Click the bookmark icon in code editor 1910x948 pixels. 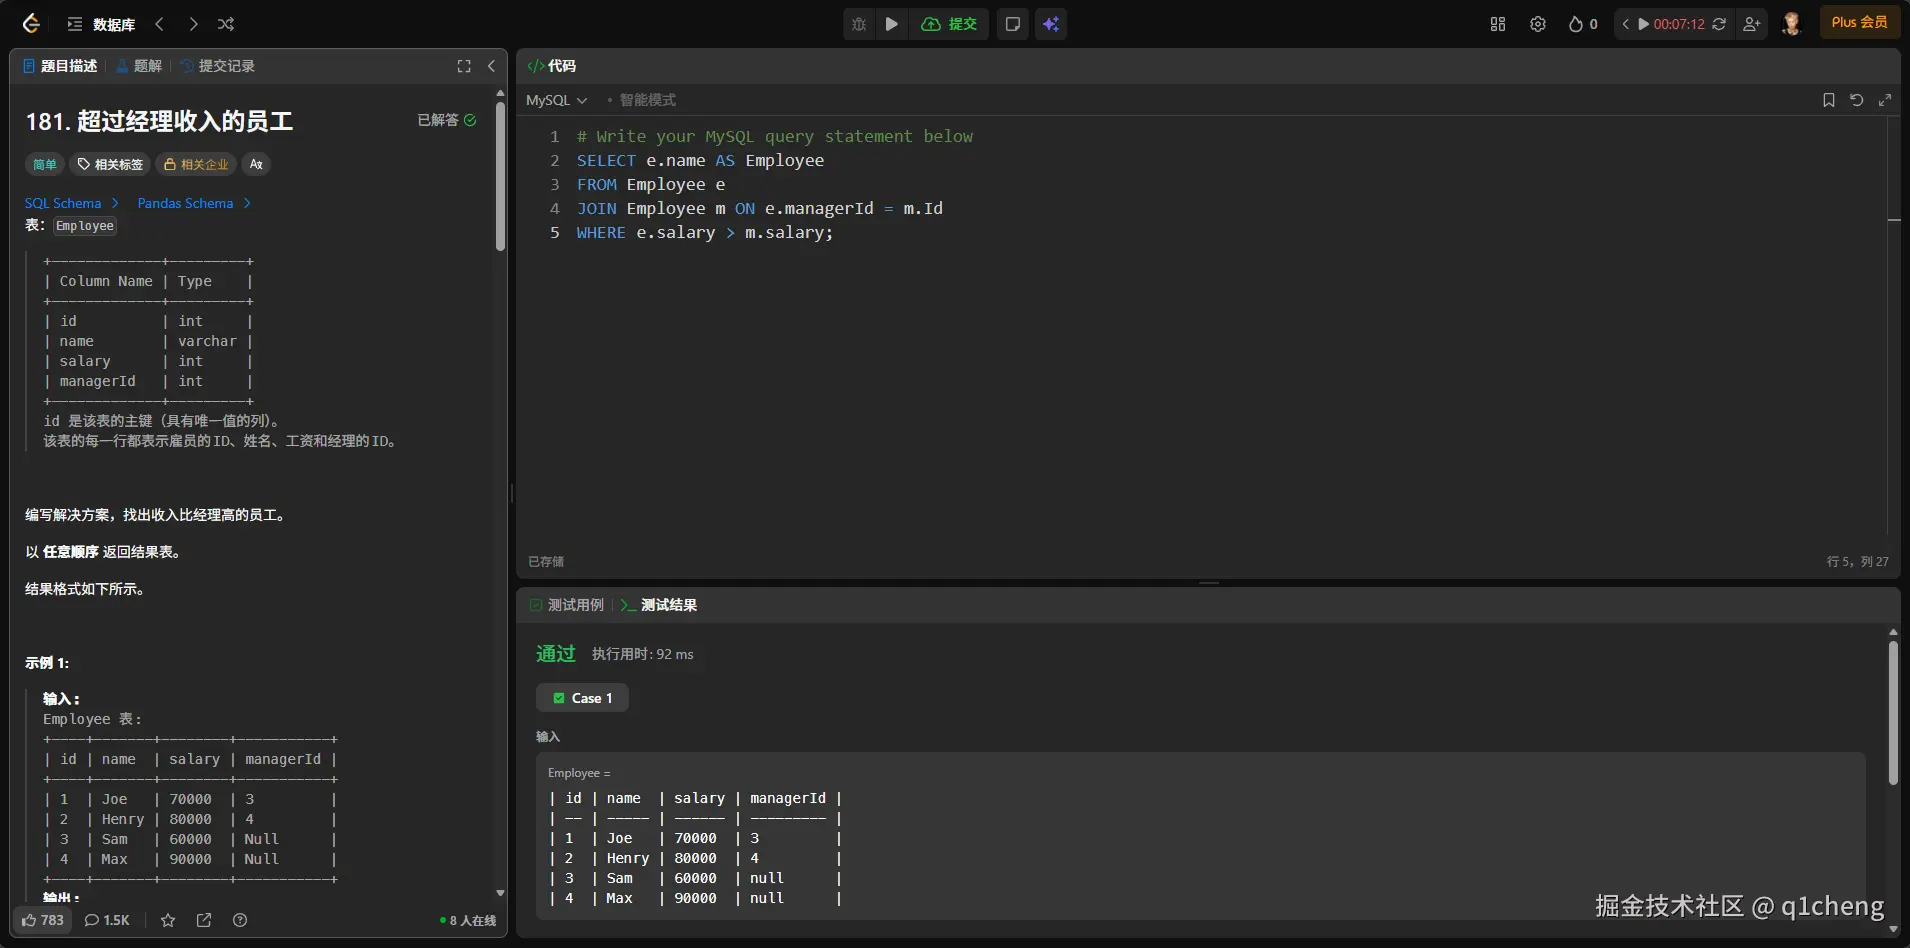pyautogui.click(x=1829, y=100)
